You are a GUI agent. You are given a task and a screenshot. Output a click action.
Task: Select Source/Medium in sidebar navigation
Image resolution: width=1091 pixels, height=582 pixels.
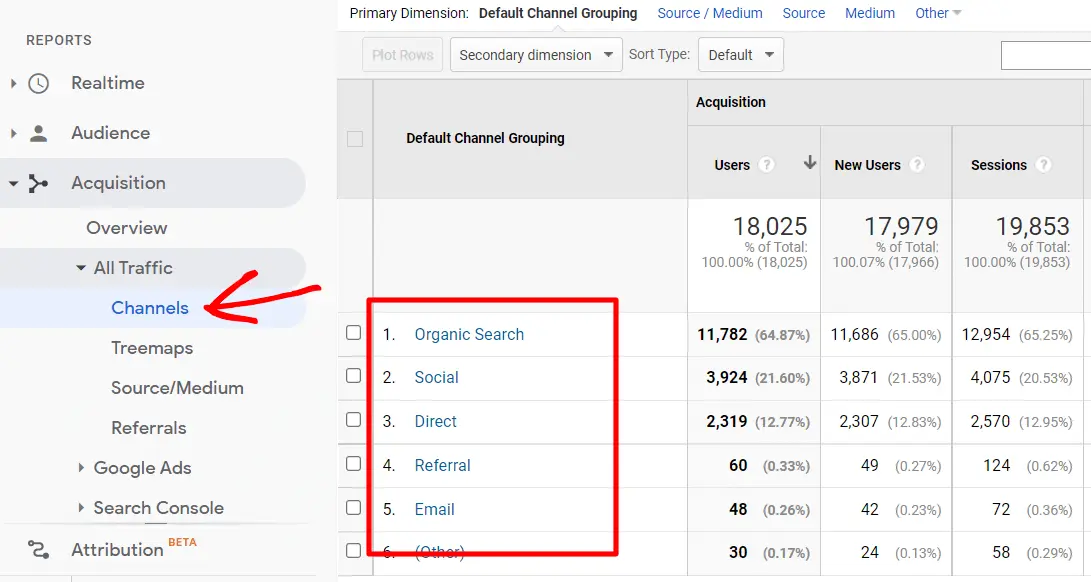point(177,388)
